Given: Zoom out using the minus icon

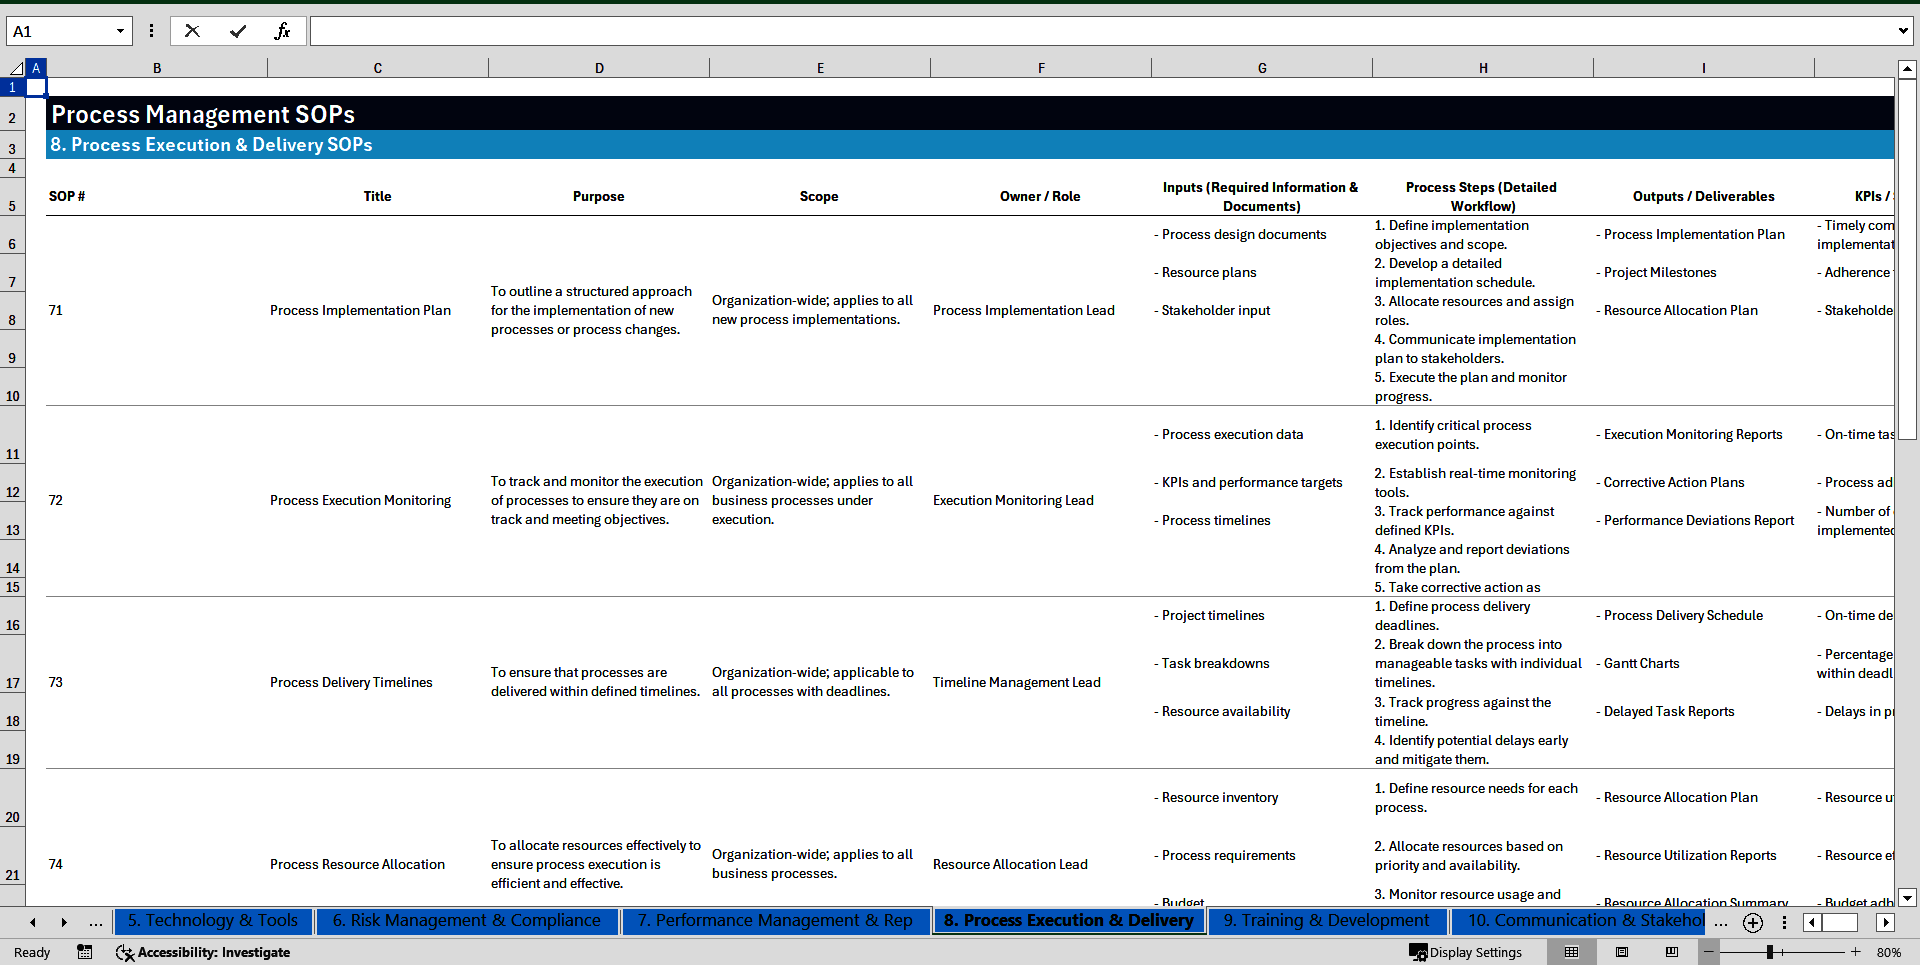Looking at the screenshot, I should pyautogui.click(x=1709, y=952).
